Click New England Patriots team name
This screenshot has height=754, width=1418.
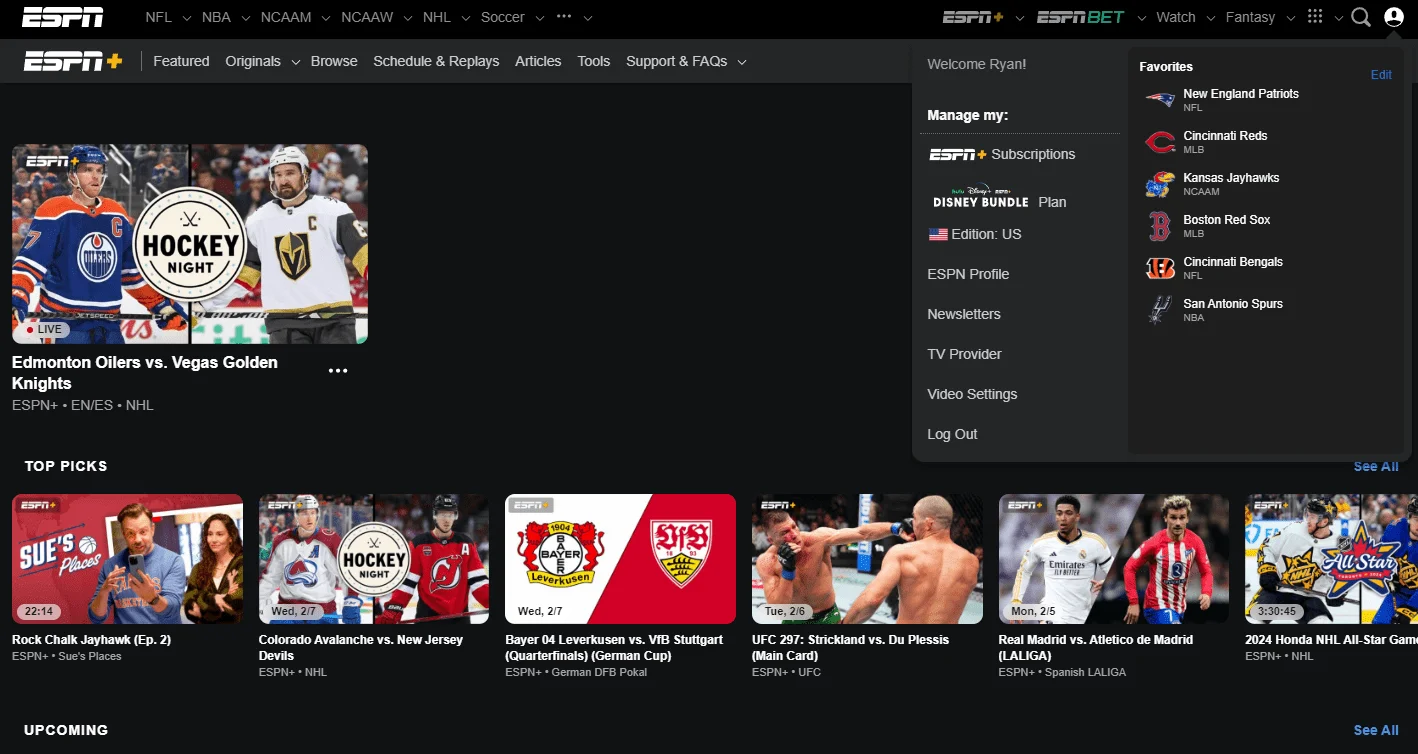click(1241, 94)
